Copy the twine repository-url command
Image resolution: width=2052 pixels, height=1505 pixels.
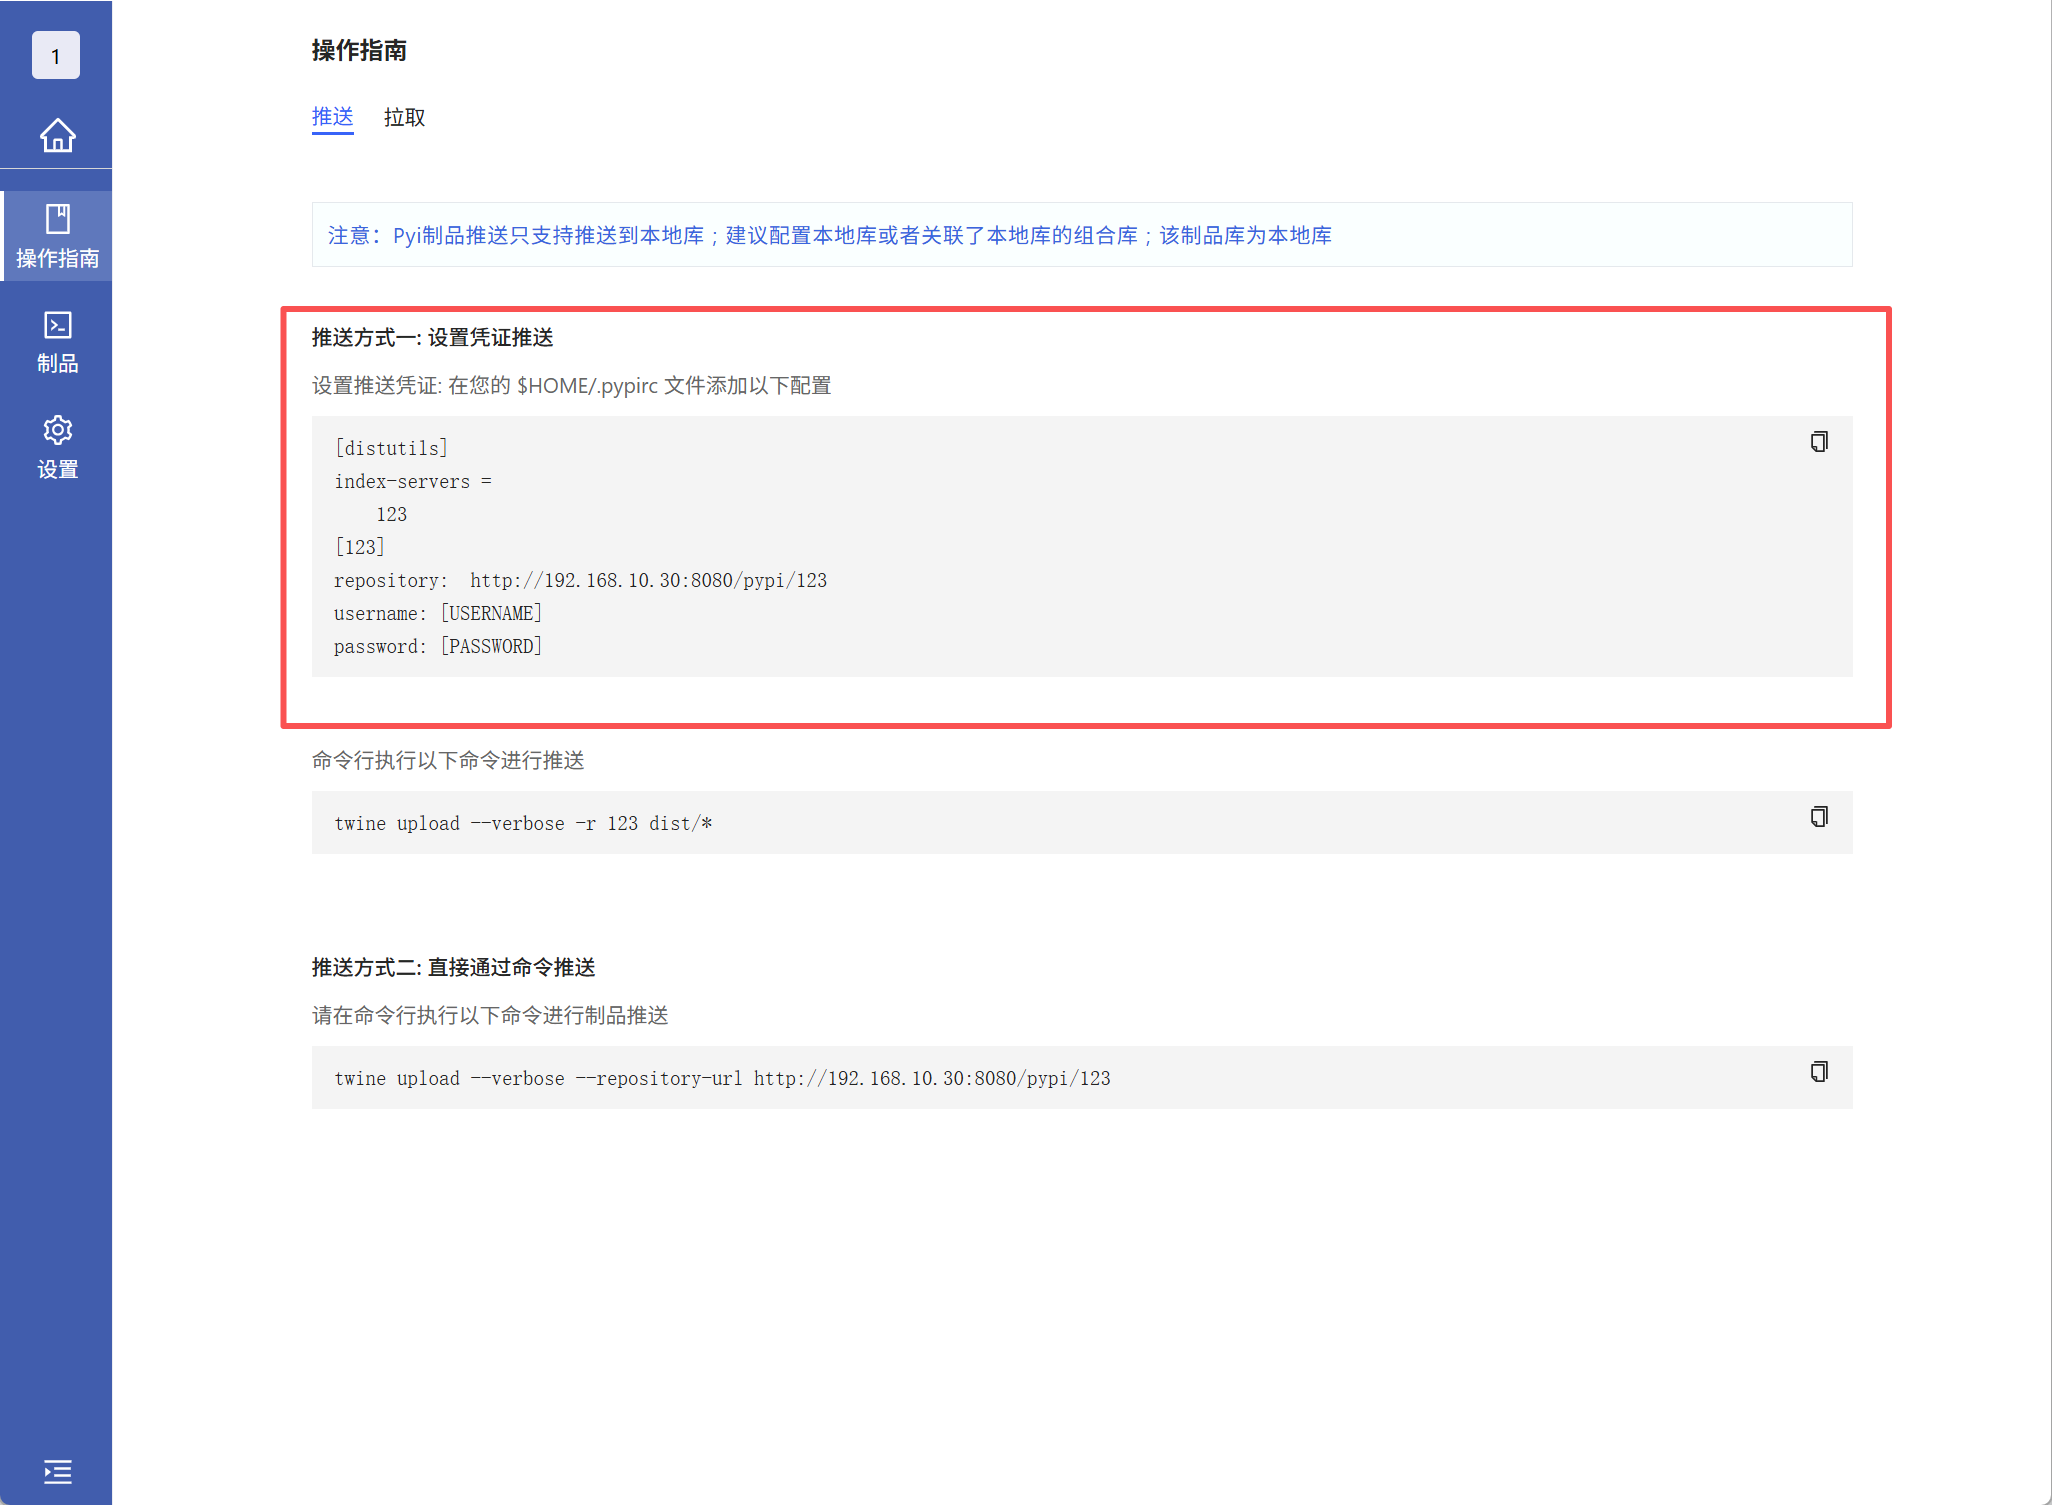click(1818, 1072)
